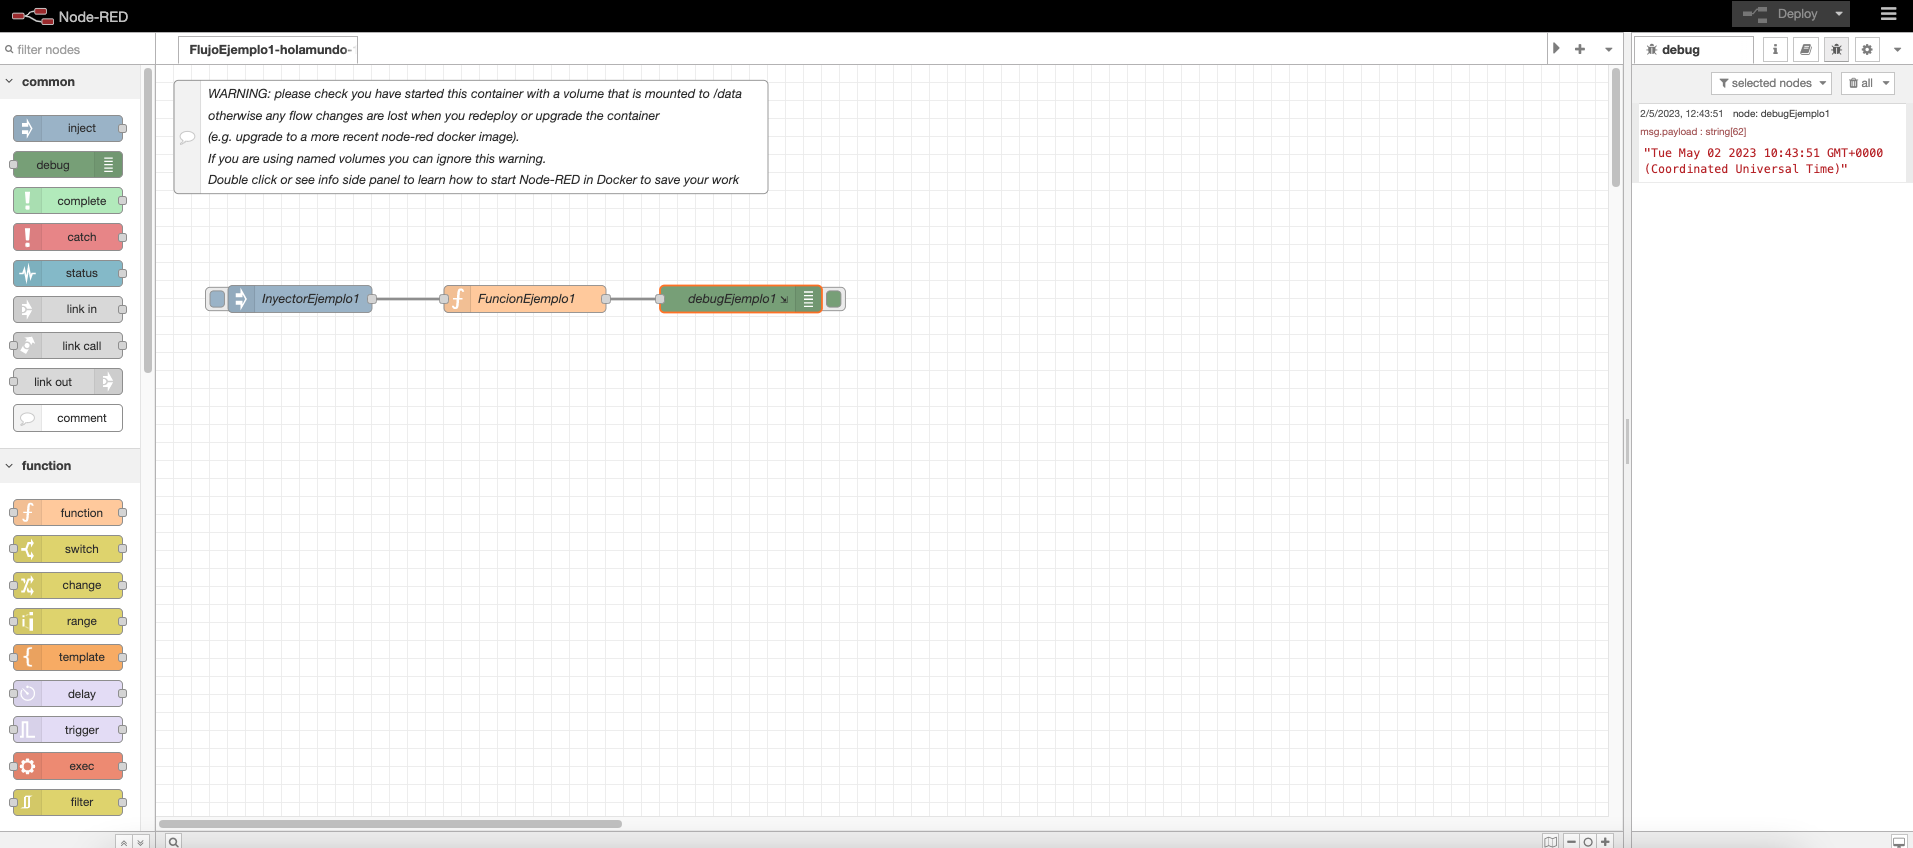Open the main hamburger menu

pyautogui.click(x=1888, y=14)
